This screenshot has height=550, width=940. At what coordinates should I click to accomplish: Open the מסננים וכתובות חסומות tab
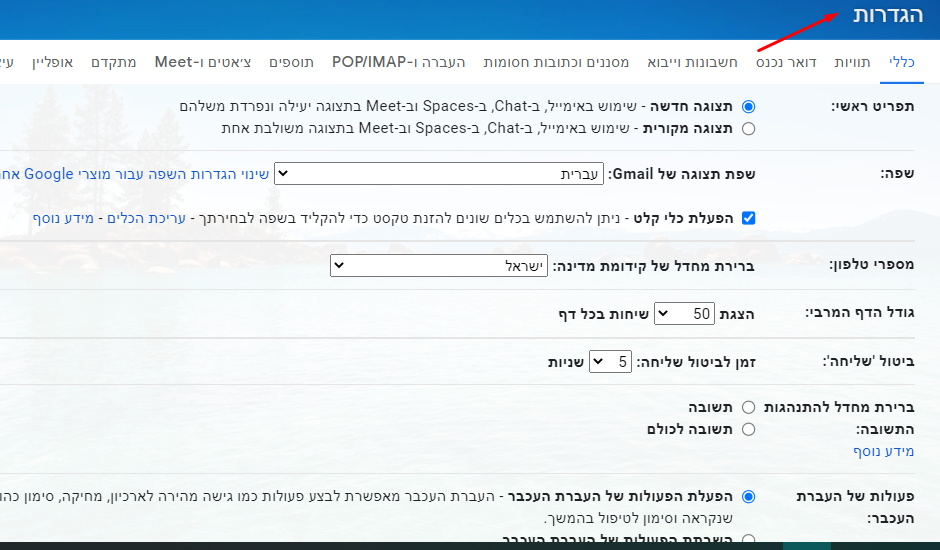(557, 62)
